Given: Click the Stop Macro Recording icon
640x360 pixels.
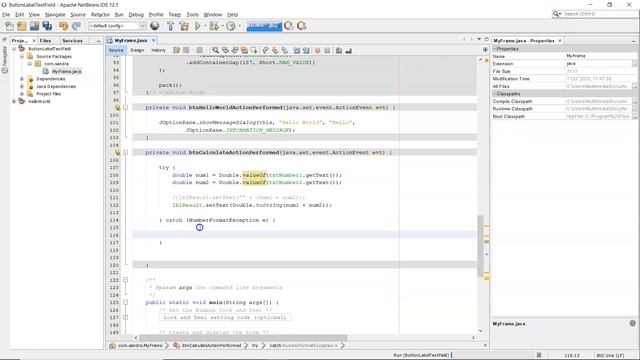Looking at the screenshot, I should click(x=327, y=50).
